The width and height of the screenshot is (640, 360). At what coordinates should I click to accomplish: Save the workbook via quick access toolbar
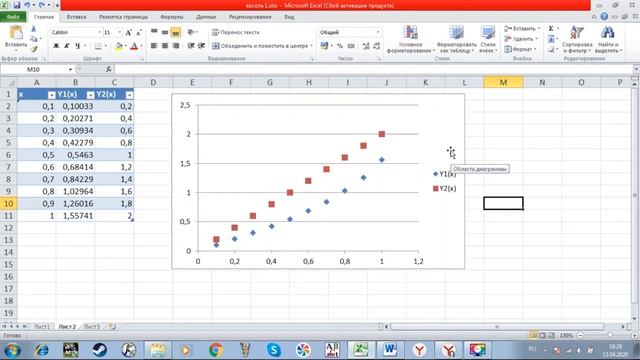click(x=17, y=5)
